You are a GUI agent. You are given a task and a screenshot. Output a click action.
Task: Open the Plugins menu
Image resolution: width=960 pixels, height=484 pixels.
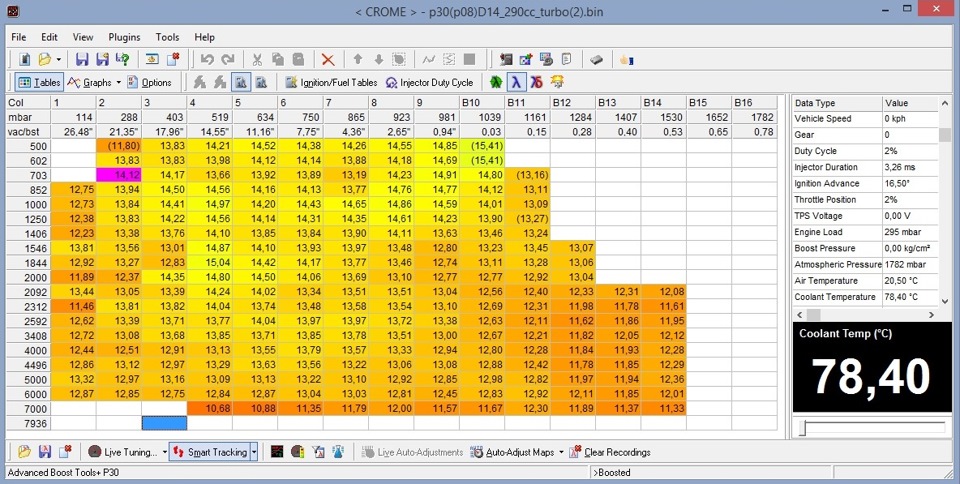(124, 37)
